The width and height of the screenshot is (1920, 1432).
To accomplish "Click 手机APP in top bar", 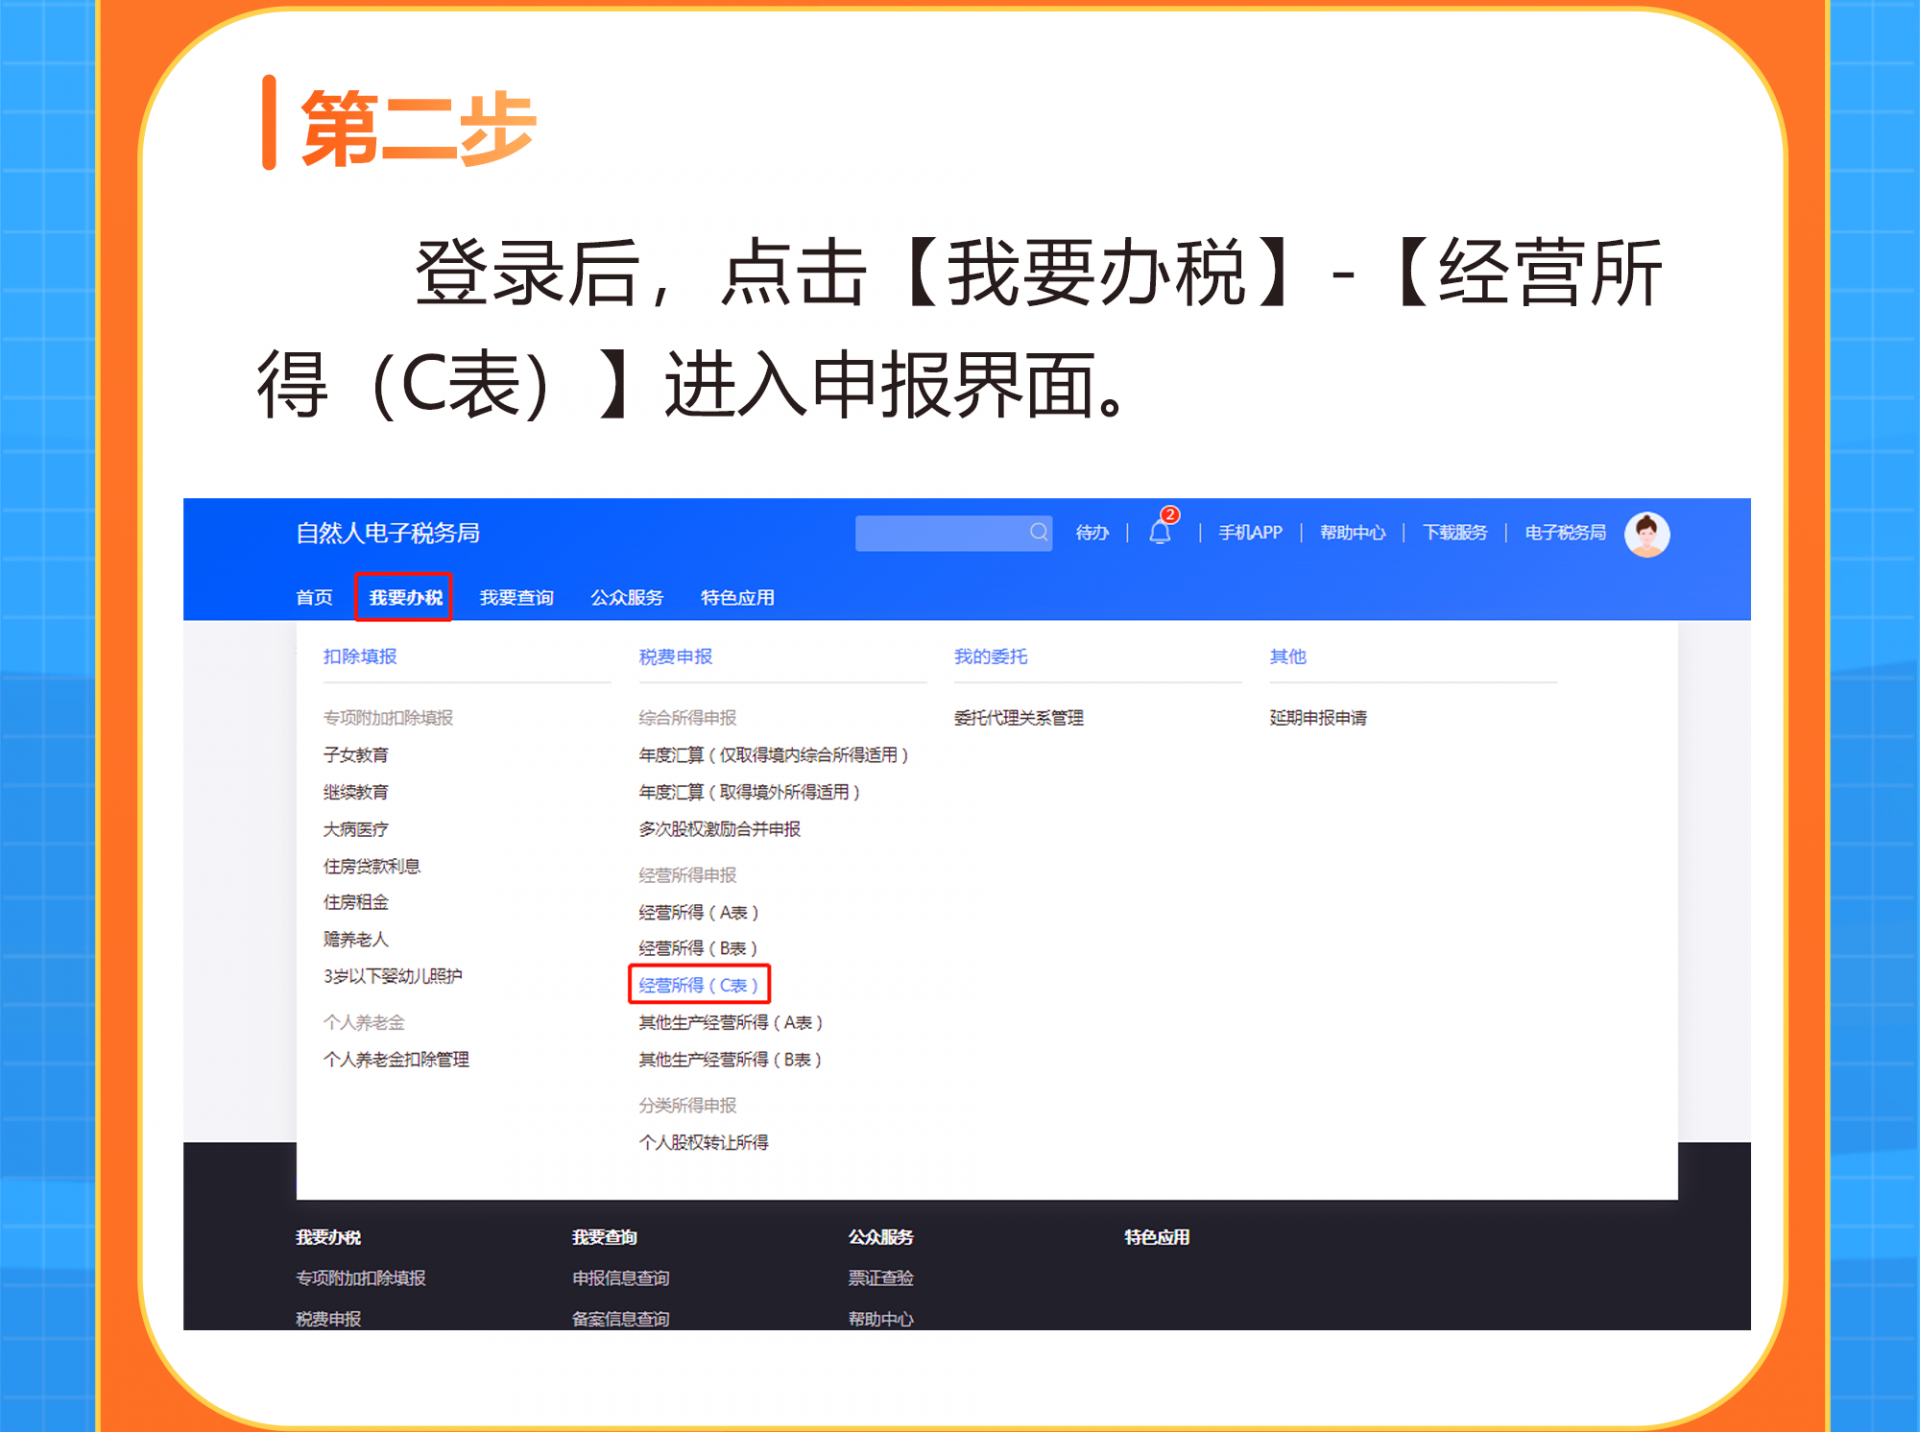I will 1250,533.
